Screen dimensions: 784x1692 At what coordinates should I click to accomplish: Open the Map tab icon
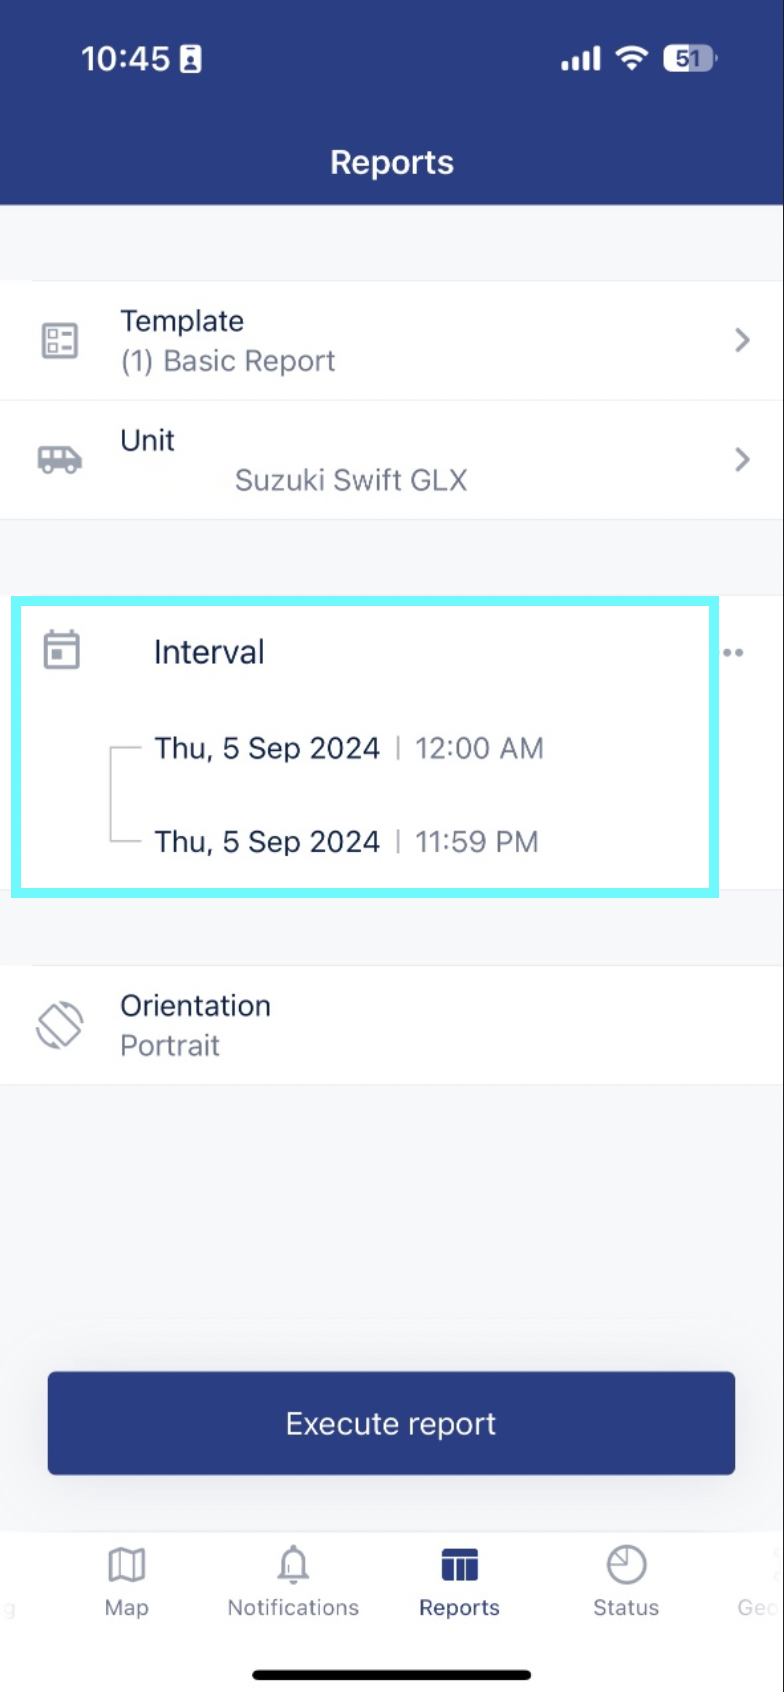point(127,1564)
